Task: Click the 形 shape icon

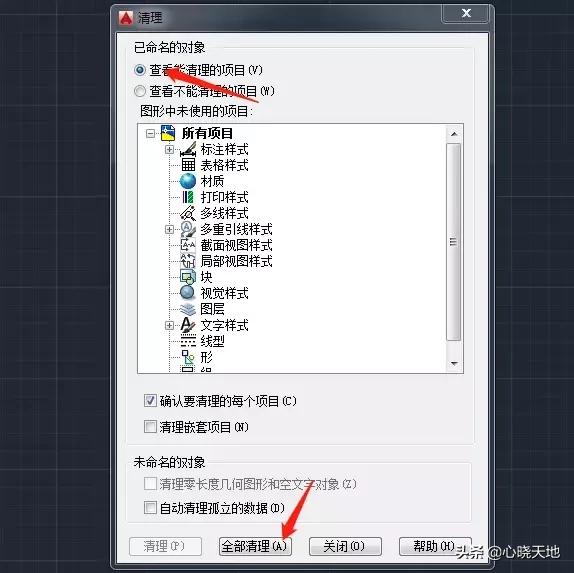Action: coord(188,357)
